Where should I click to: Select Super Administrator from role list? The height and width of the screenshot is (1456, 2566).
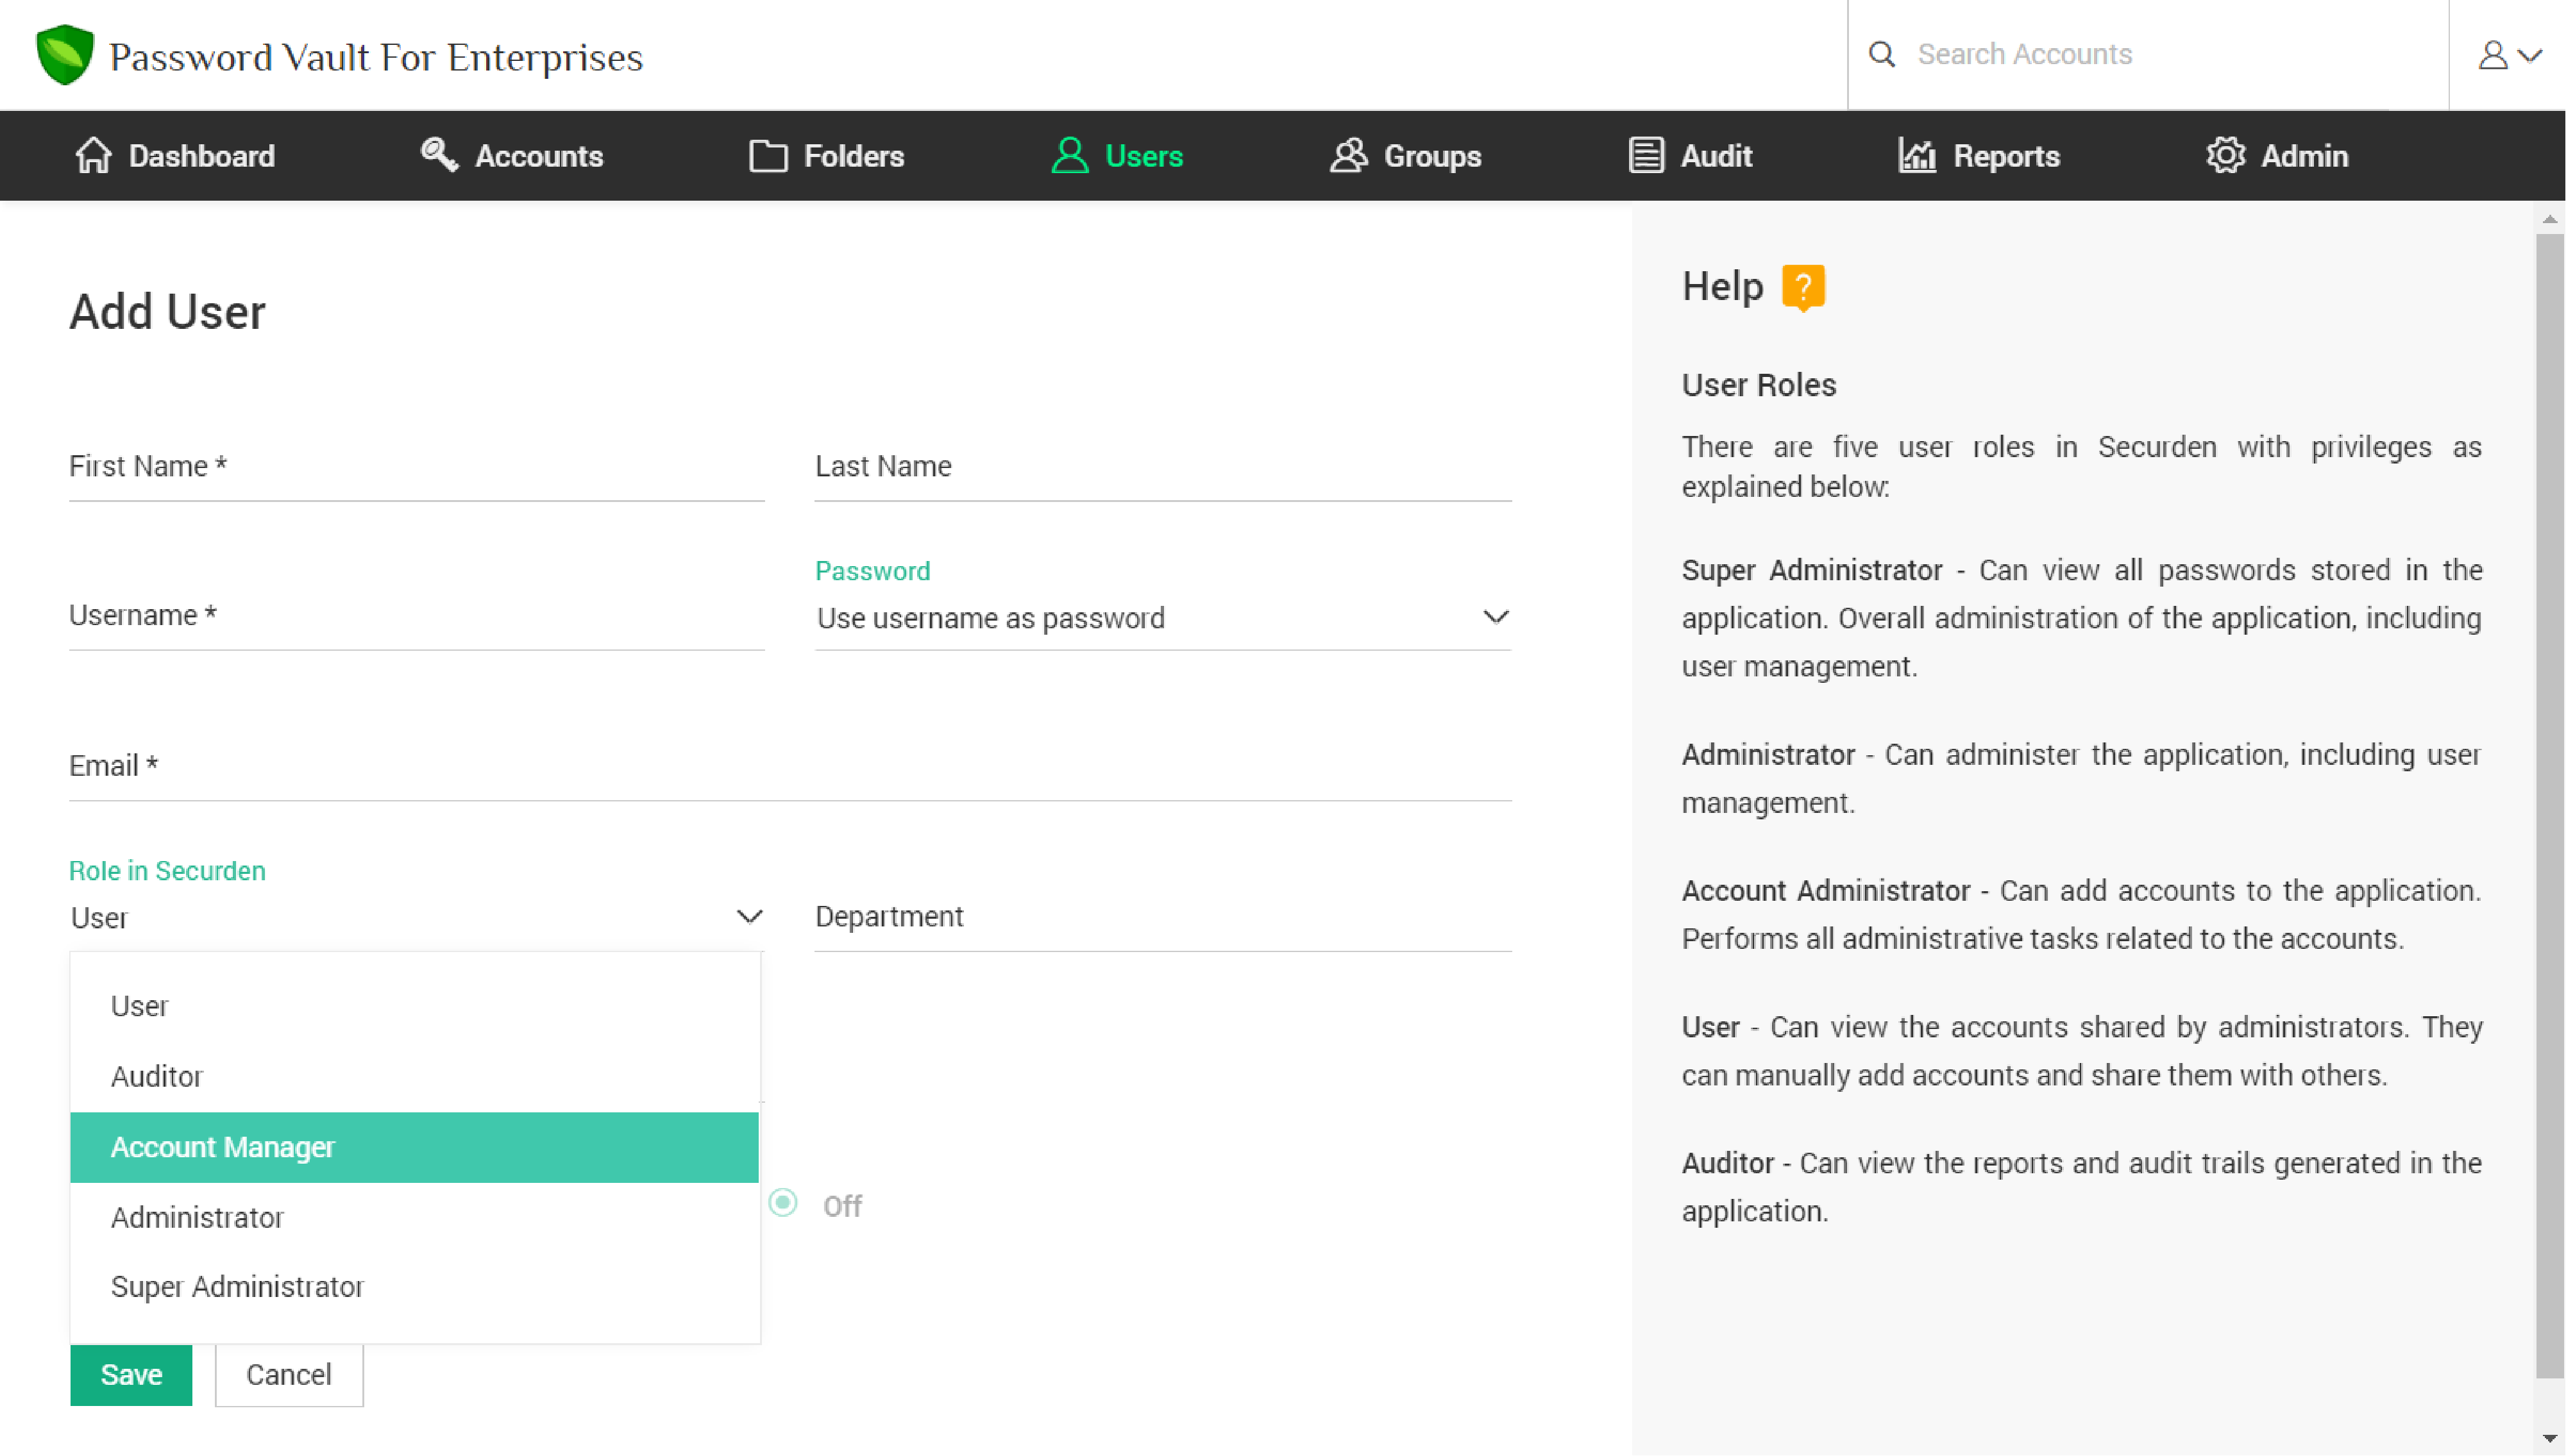[237, 1287]
